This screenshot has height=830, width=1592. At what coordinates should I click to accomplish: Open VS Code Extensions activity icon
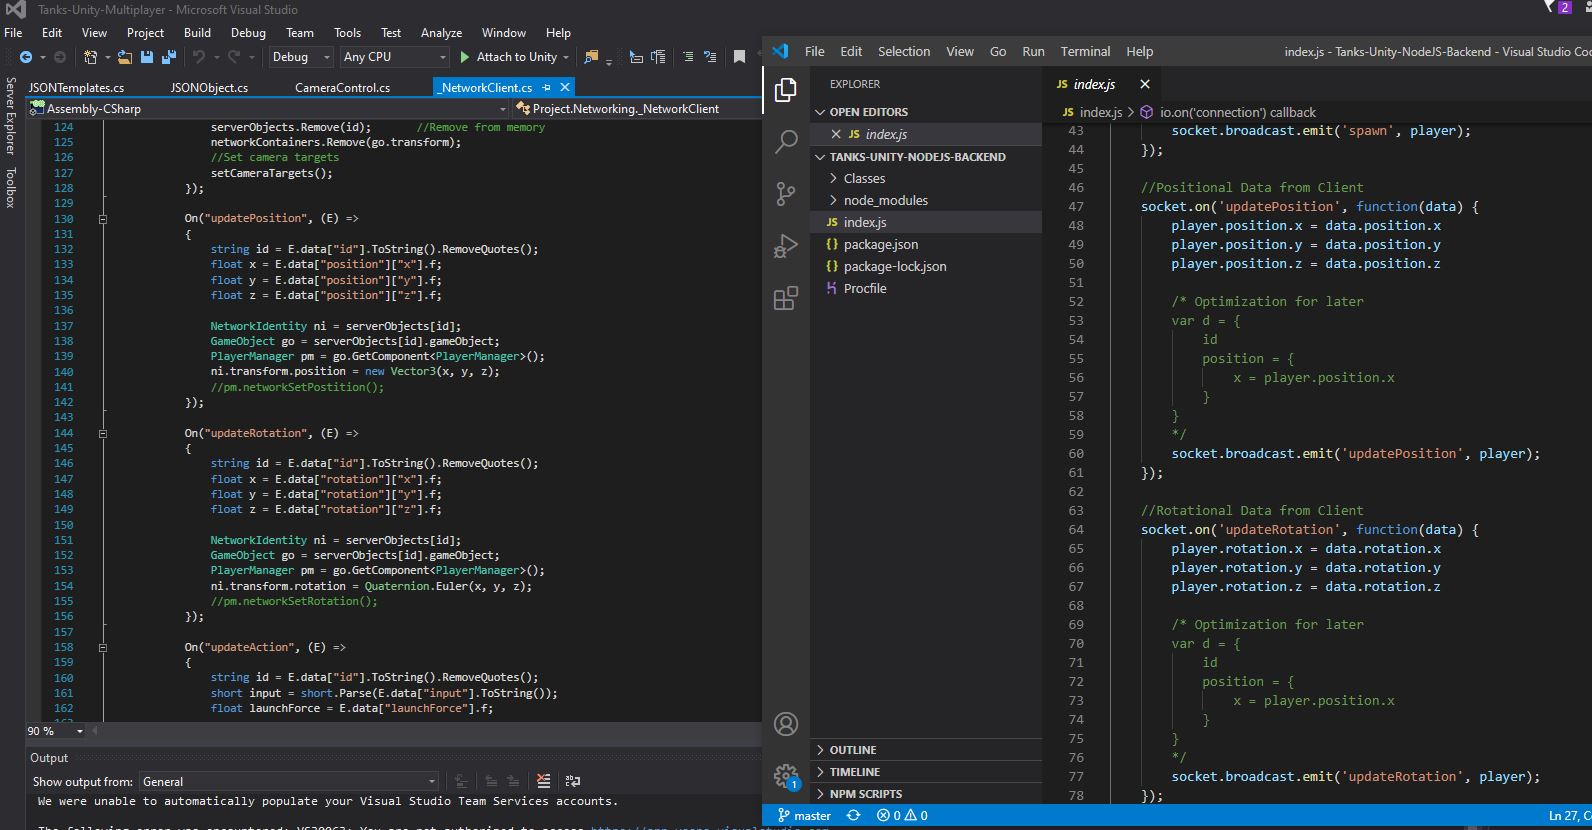pos(786,298)
